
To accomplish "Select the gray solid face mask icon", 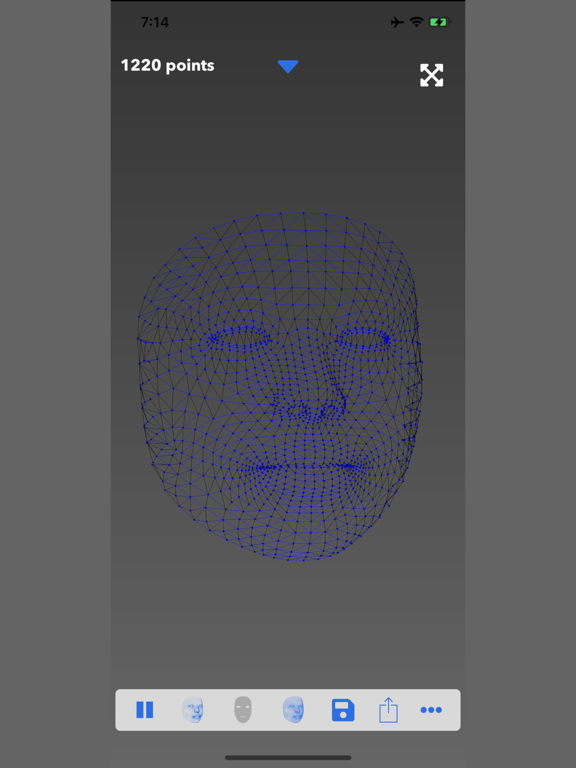I will tap(243, 710).
